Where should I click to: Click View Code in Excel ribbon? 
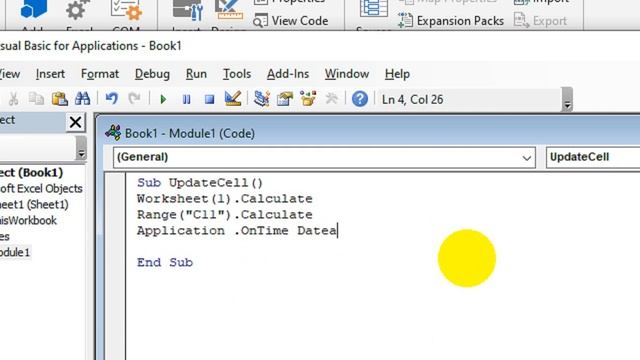click(291, 20)
